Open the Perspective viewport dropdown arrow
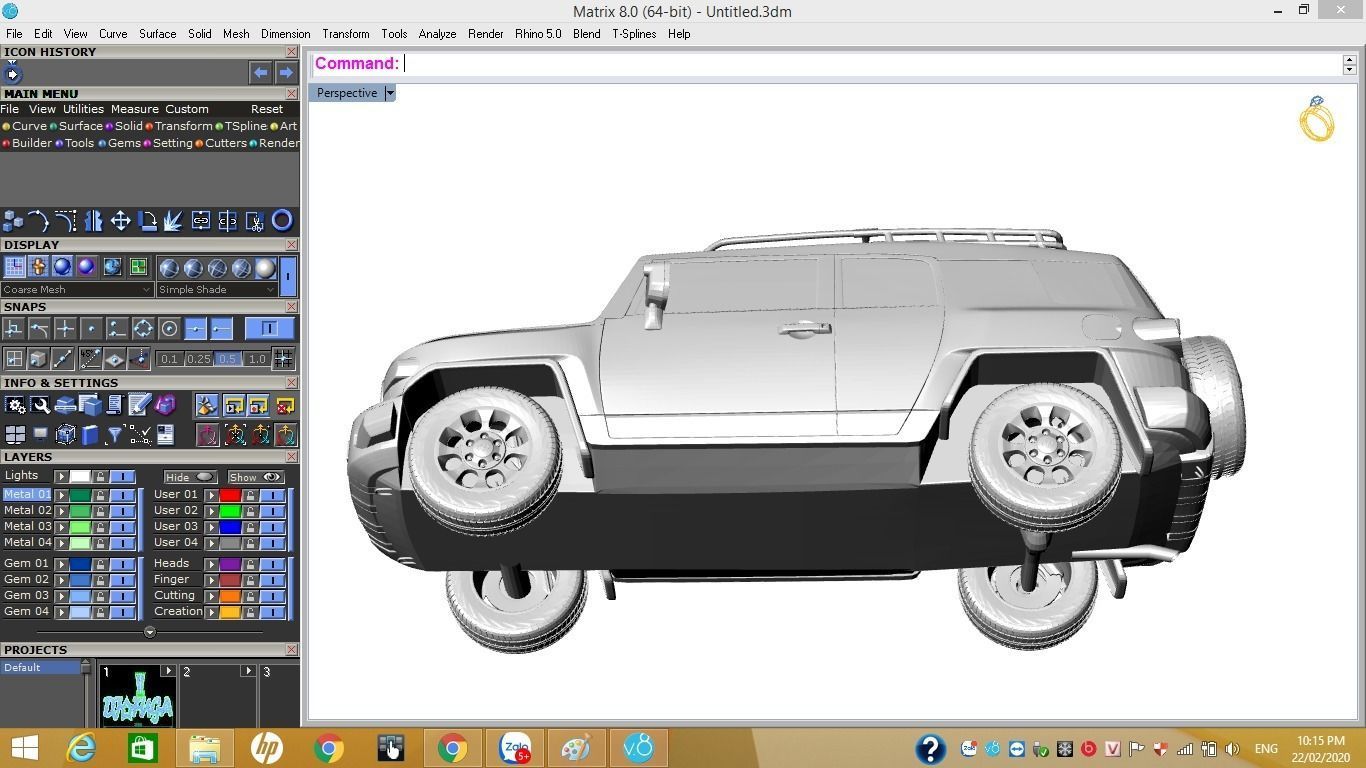This screenshot has height=768, width=1366. (390, 93)
